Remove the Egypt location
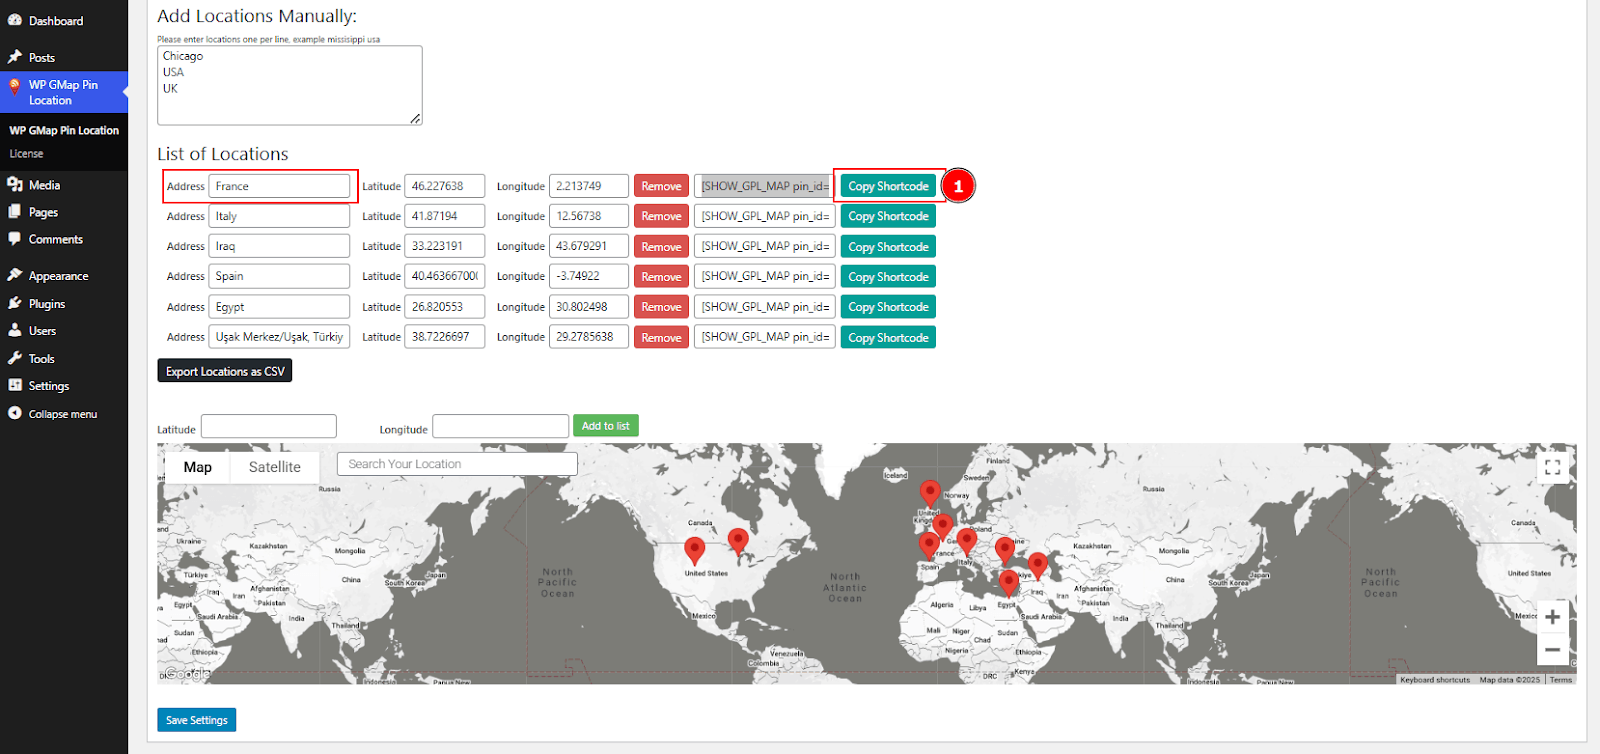Viewport: 1600px width, 754px height. (x=661, y=307)
